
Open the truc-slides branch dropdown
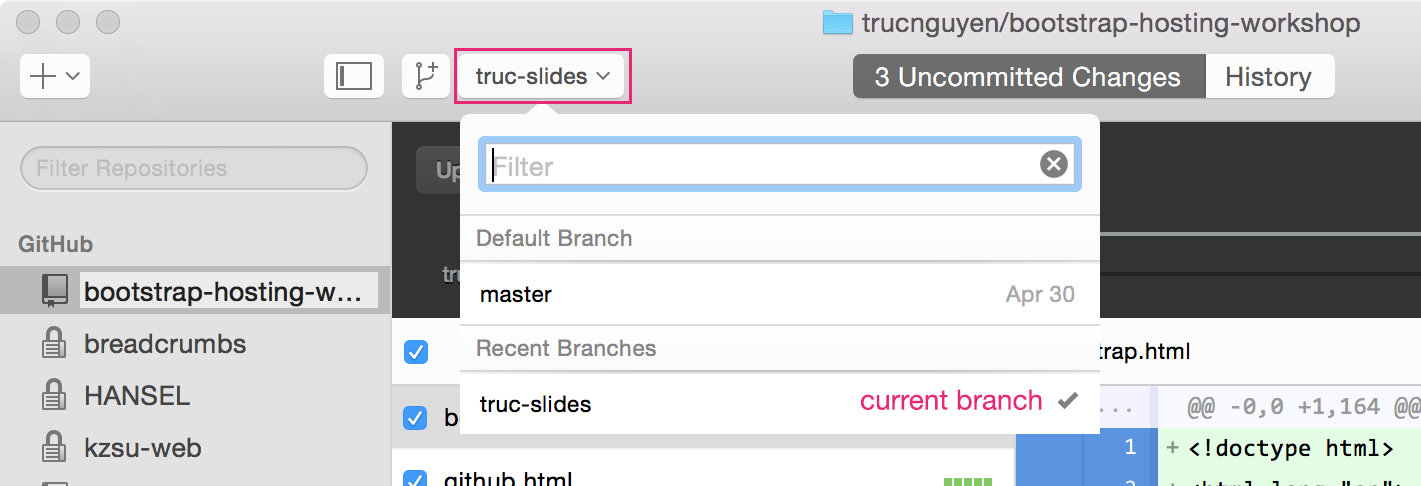point(543,76)
